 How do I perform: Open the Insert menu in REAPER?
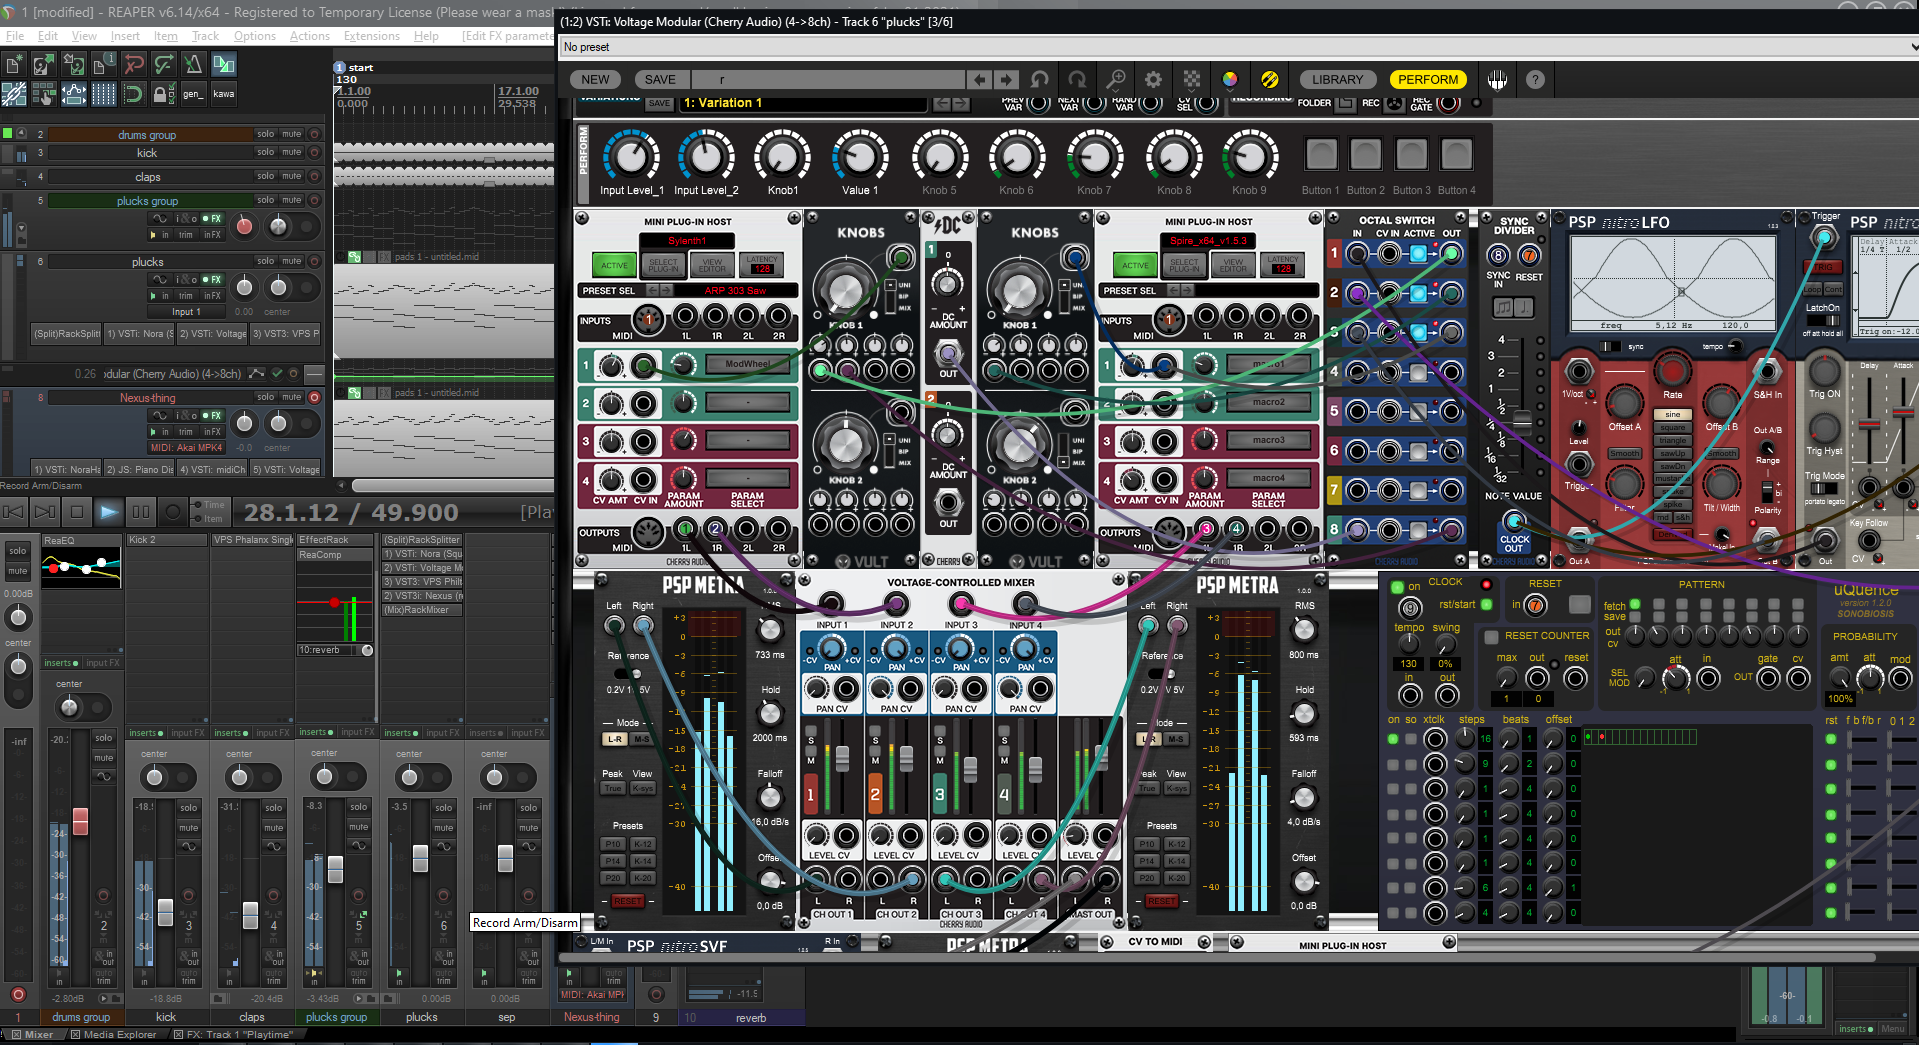(125, 36)
